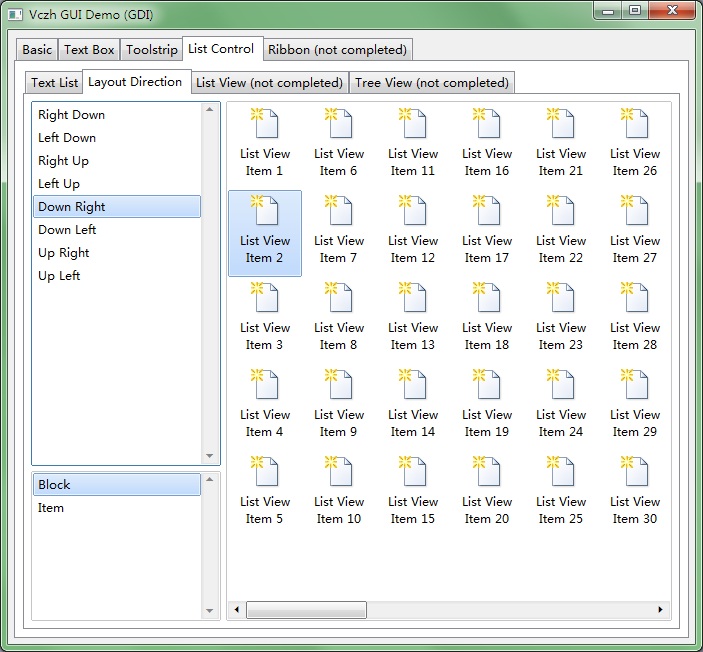703x652 pixels.
Task: Select the List View Item 27 icon
Action: point(634,210)
